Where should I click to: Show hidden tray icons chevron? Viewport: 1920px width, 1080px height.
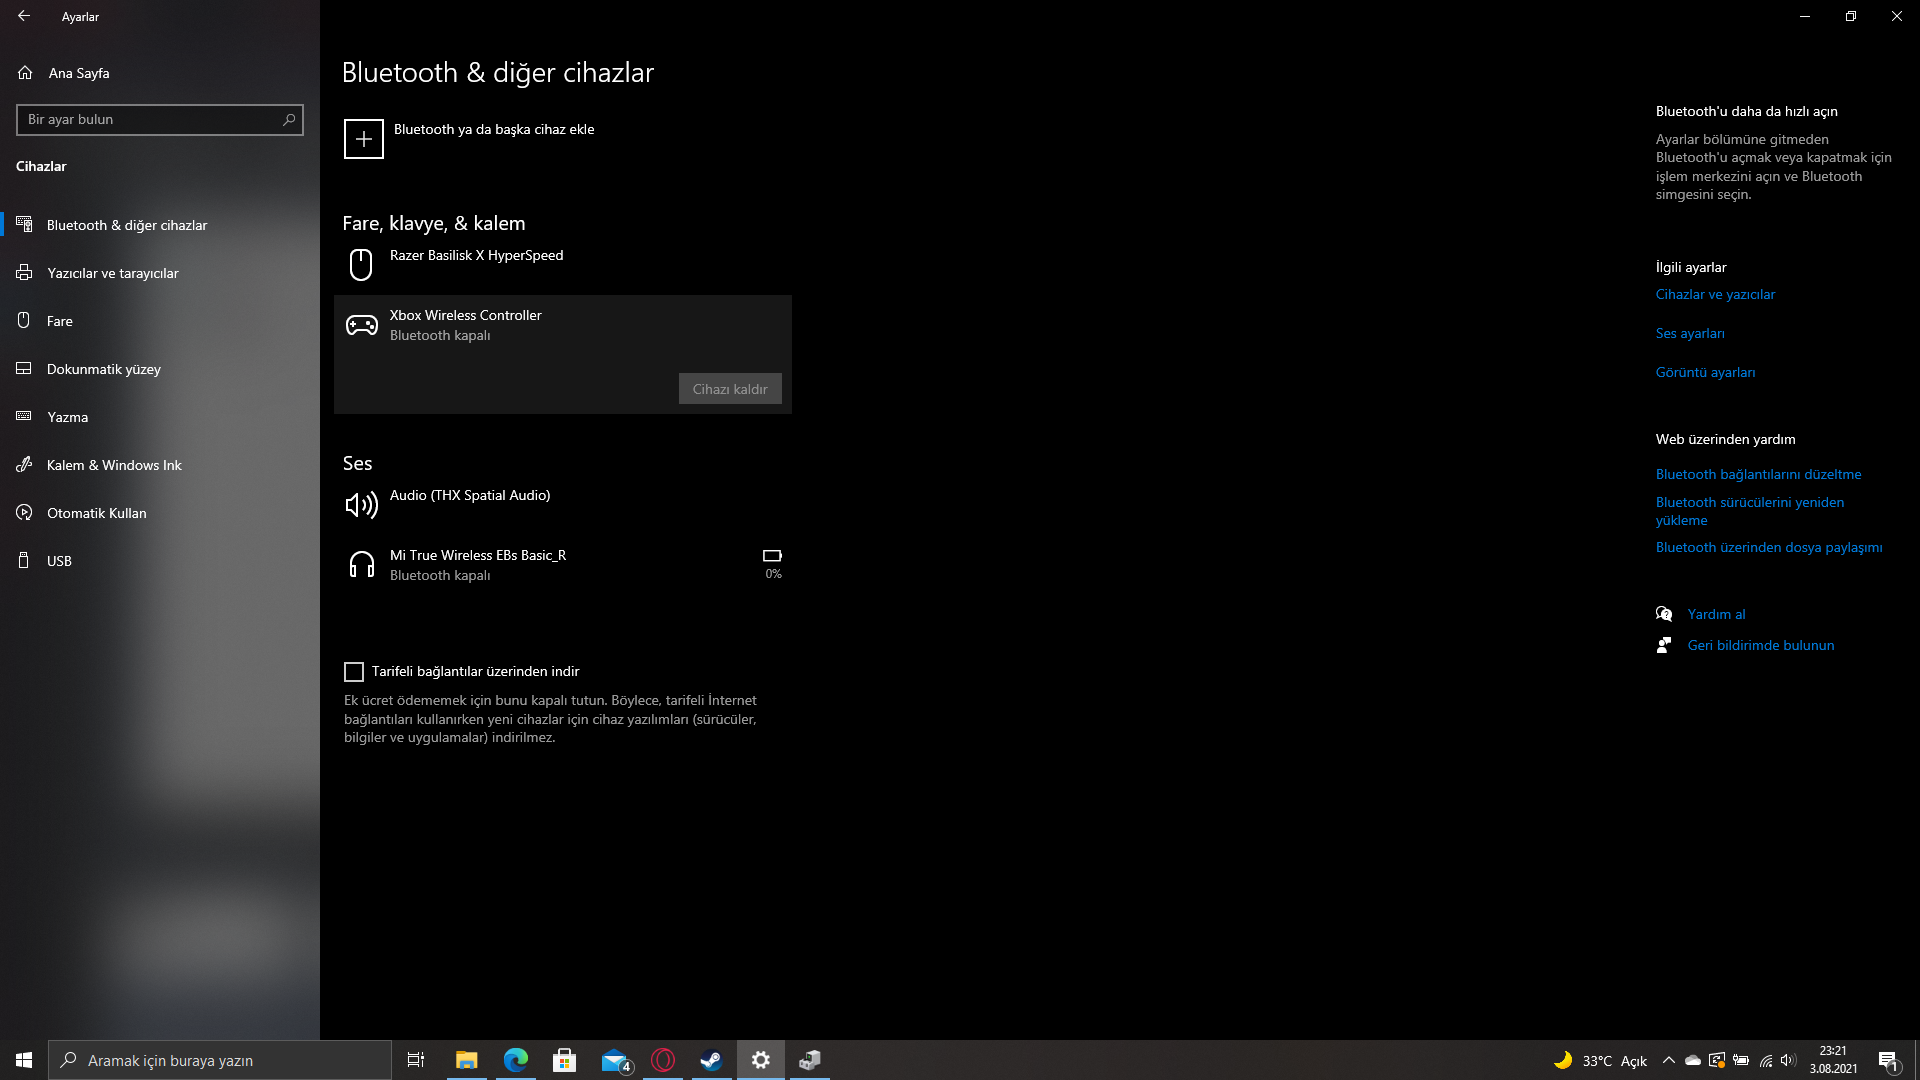point(1668,1060)
